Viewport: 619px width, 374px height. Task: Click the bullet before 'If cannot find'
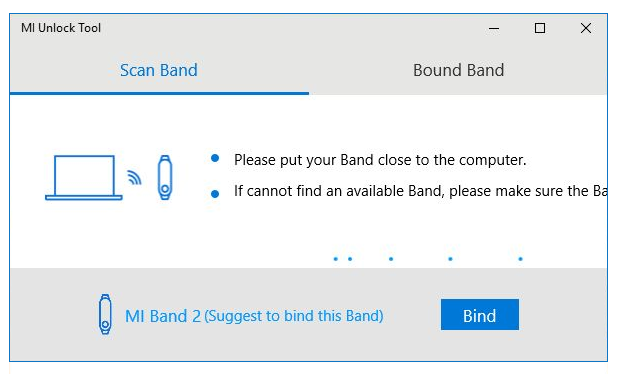pyautogui.click(x=215, y=194)
